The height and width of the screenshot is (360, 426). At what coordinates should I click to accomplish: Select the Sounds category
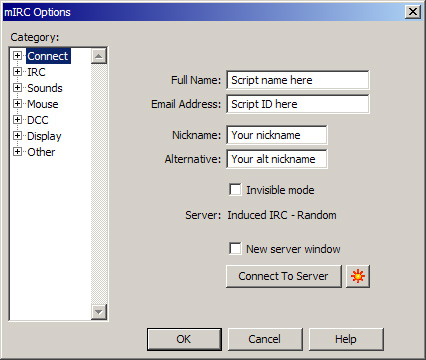(45, 88)
